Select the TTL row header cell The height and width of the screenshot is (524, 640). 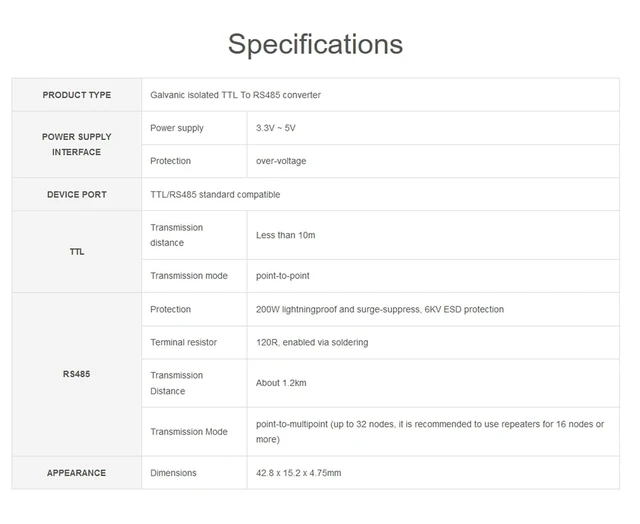77,252
